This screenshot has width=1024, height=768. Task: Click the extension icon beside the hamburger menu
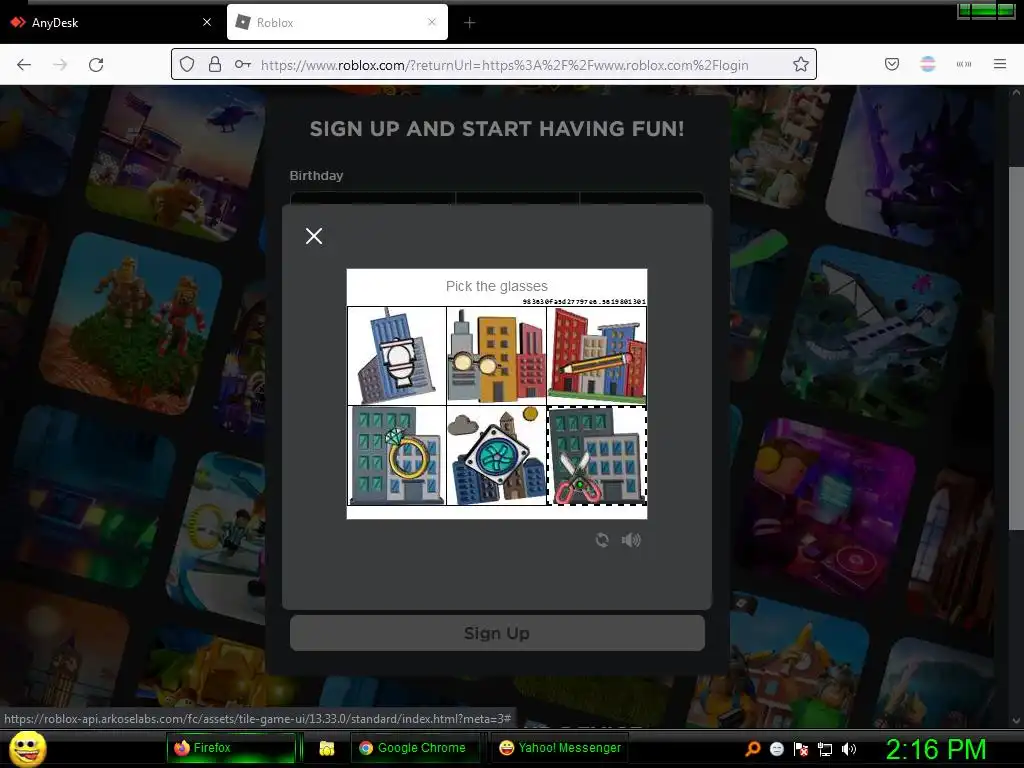pyautogui.click(x=964, y=64)
